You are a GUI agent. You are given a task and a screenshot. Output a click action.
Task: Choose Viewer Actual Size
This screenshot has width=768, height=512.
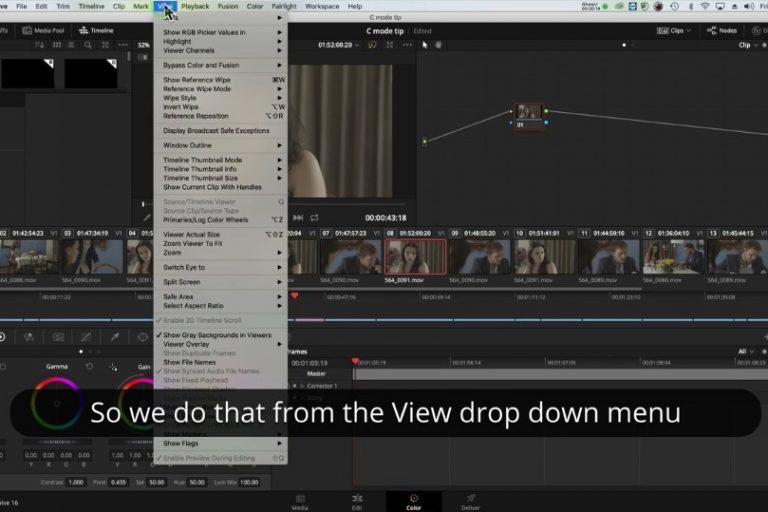point(220,235)
